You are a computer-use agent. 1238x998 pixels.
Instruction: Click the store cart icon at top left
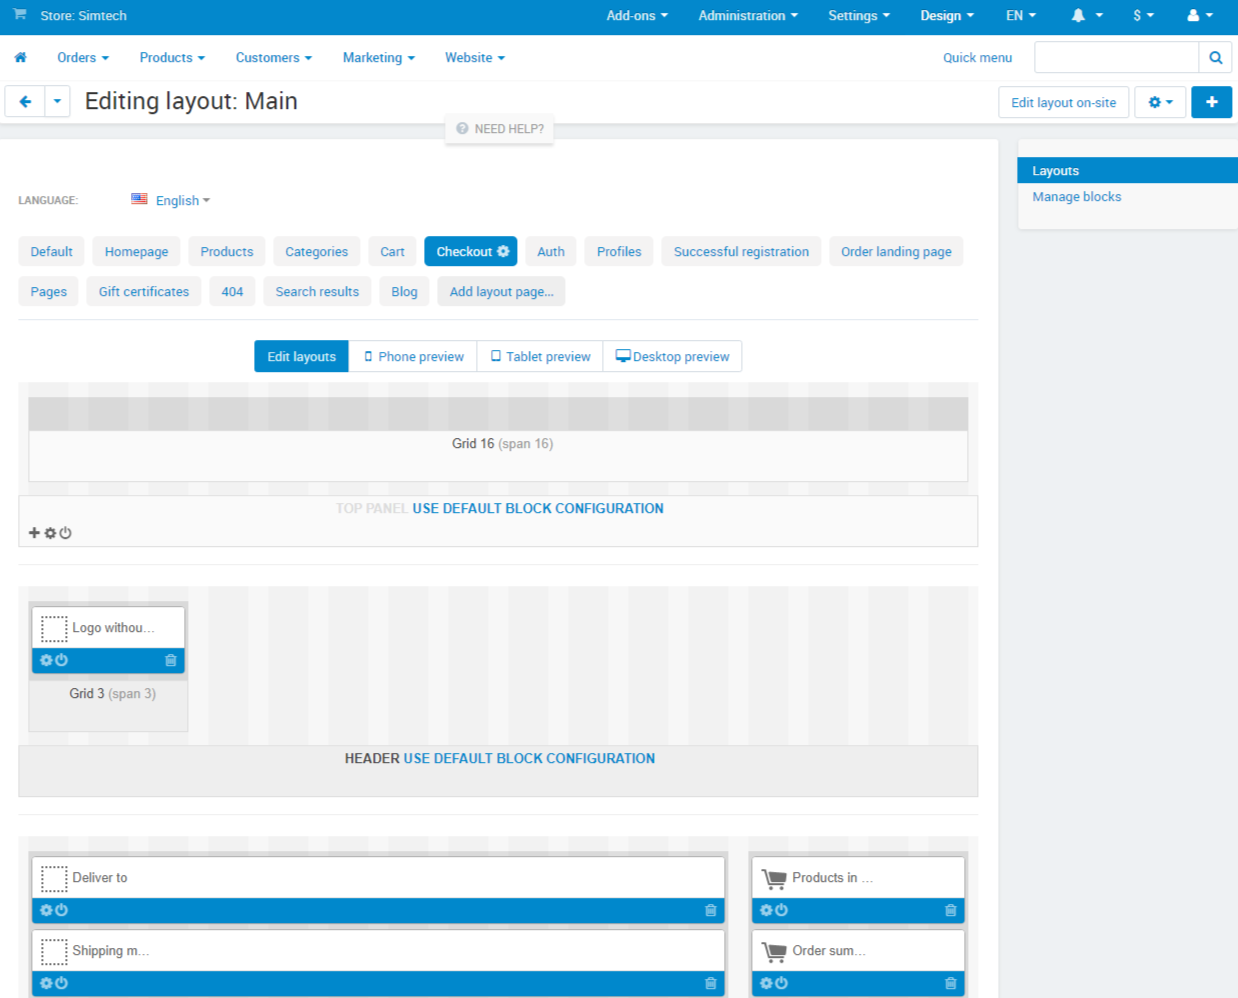click(20, 15)
